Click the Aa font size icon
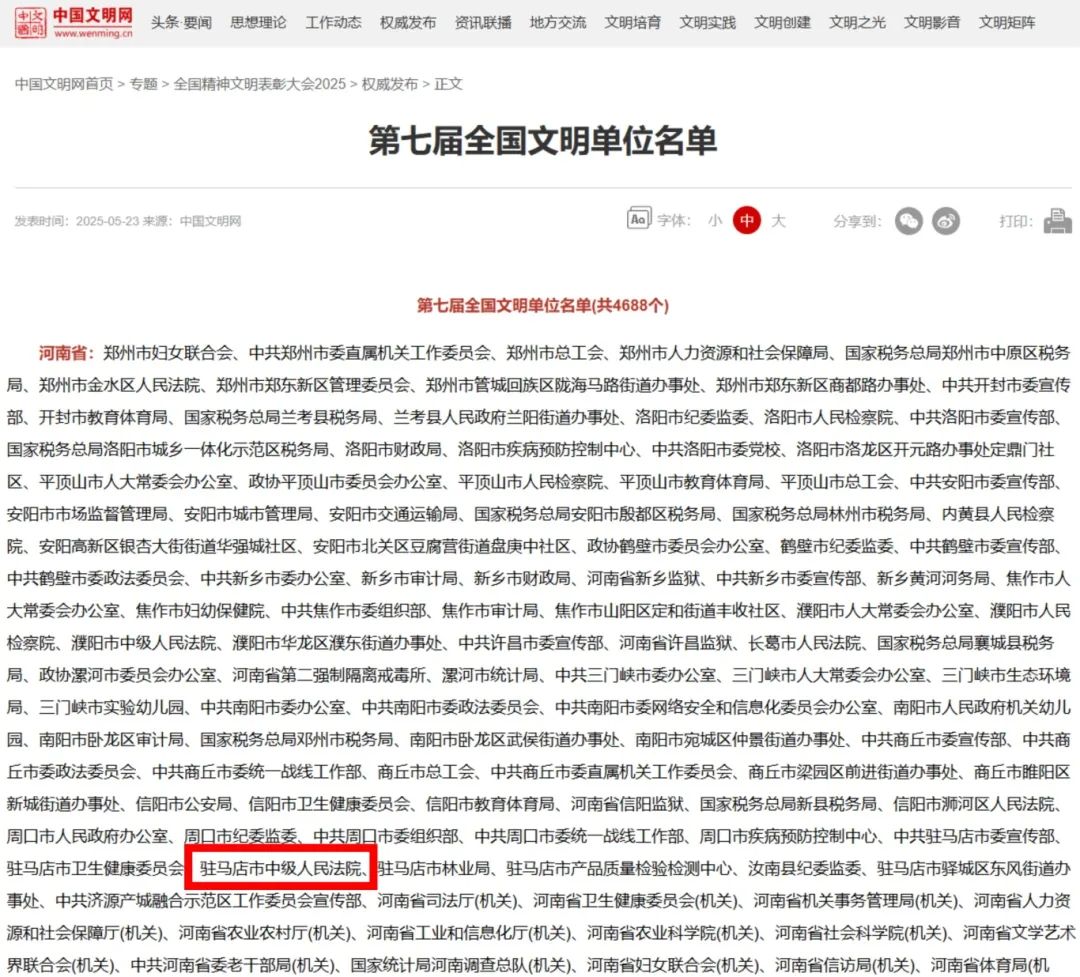This screenshot has height=977, width=1080. pyautogui.click(x=638, y=220)
